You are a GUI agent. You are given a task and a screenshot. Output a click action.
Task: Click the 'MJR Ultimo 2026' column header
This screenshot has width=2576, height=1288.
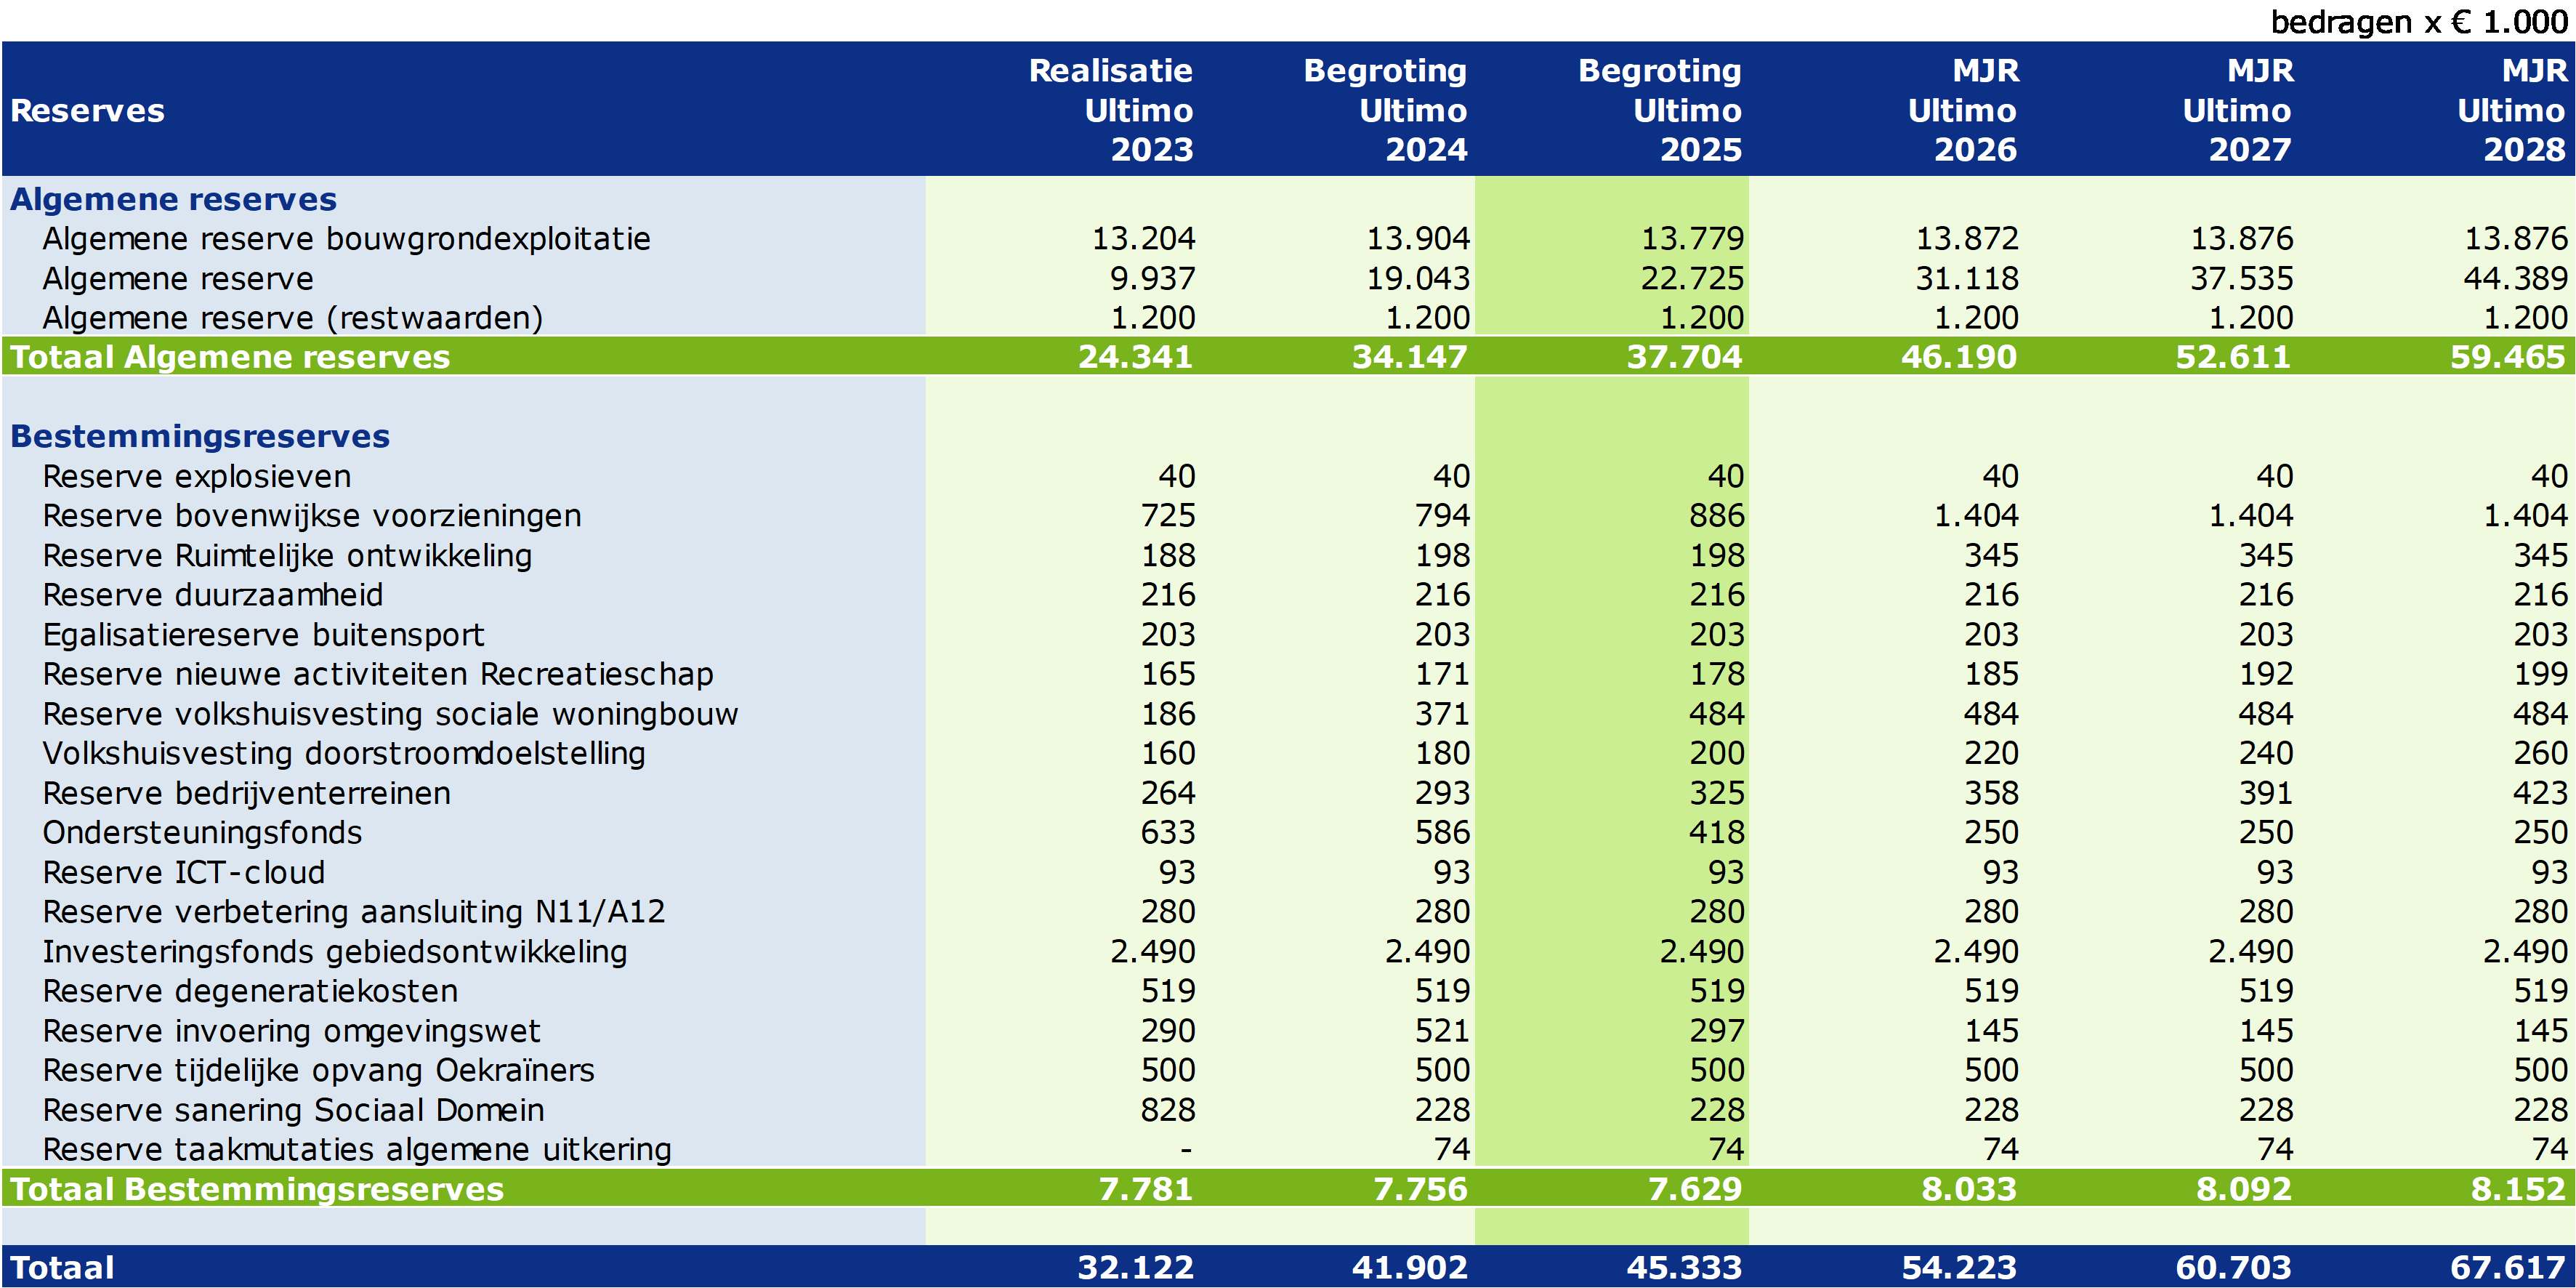point(1963,110)
